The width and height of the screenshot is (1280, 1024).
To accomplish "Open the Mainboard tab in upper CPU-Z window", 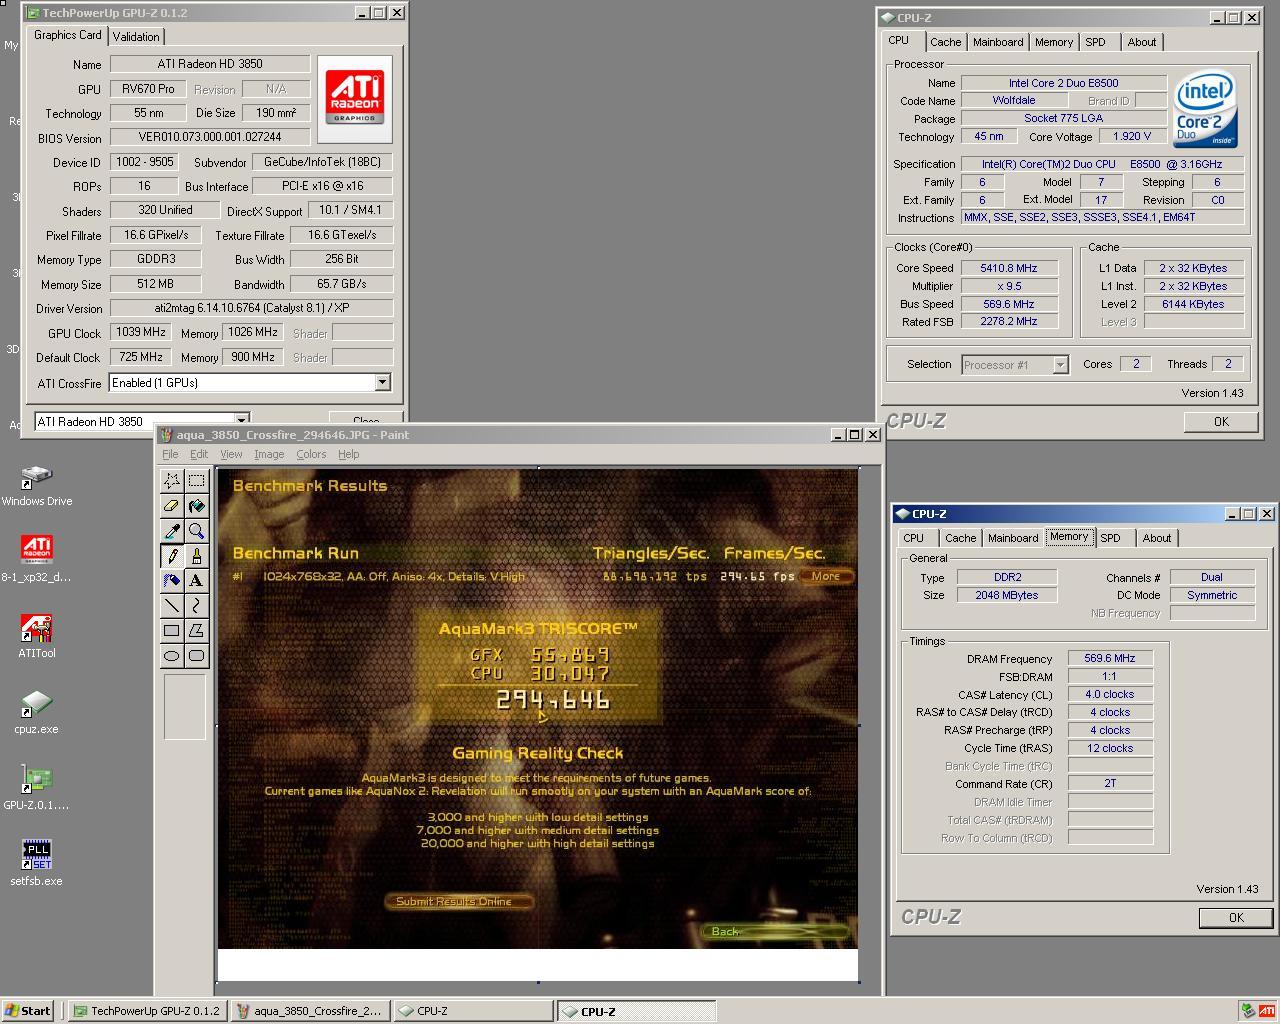I will (x=998, y=42).
